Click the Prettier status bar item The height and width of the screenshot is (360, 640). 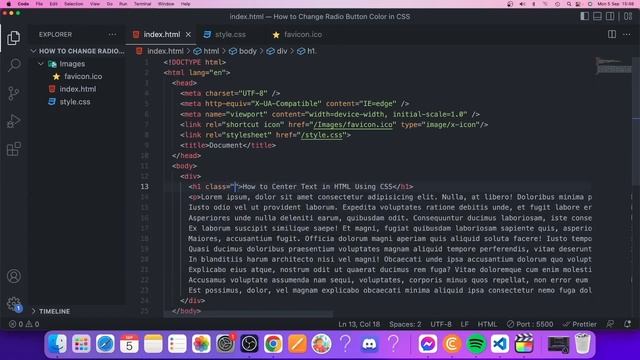(580, 324)
